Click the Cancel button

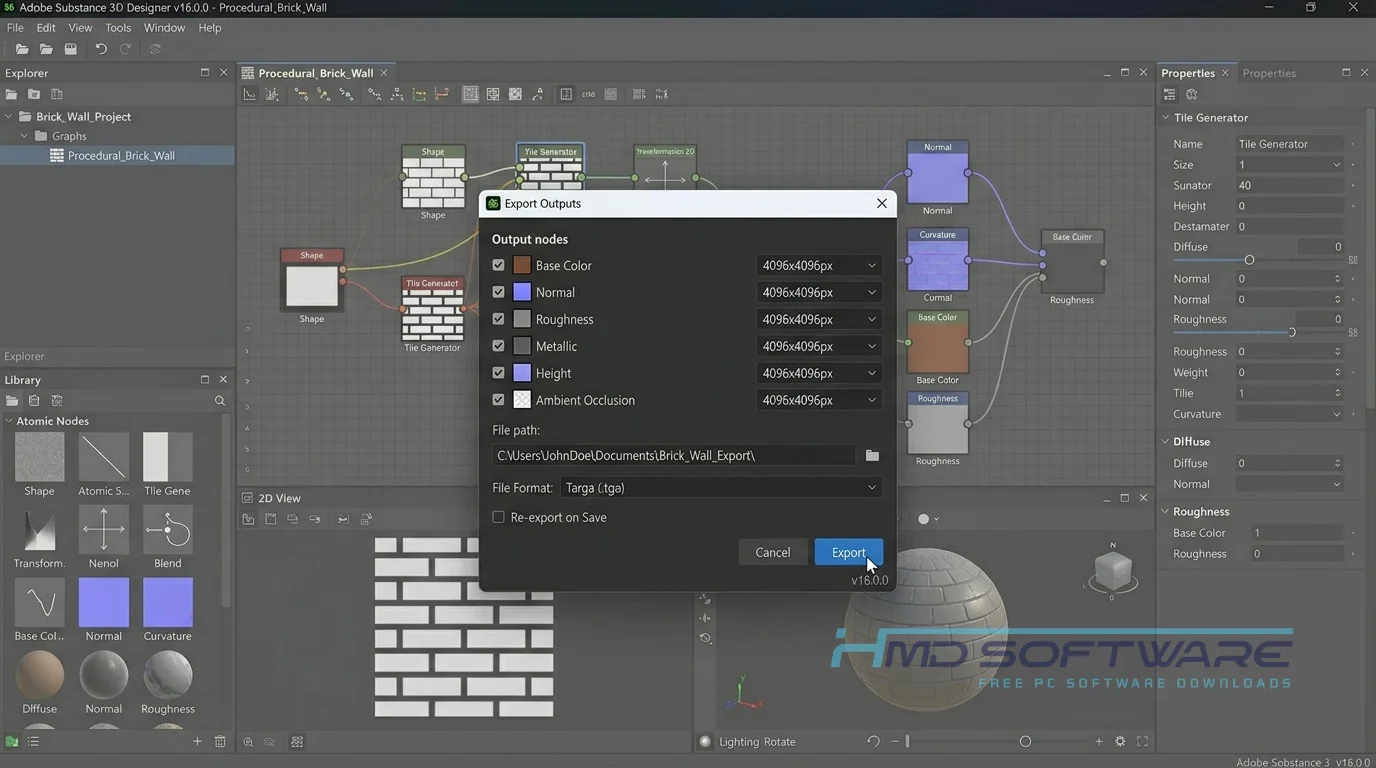[x=773, y=552]
